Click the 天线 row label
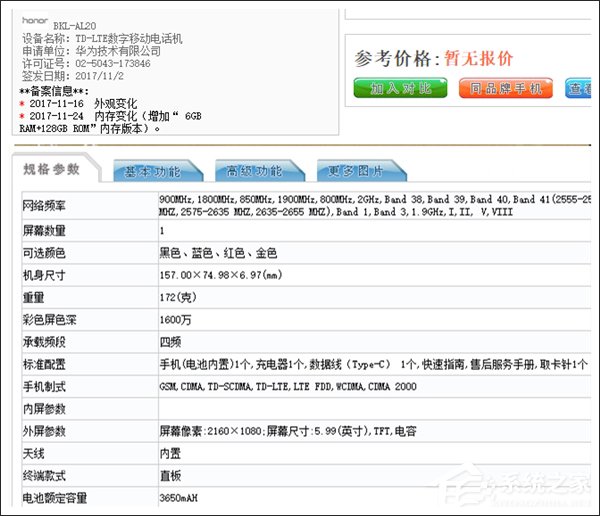This screenshot has height=516, width=600. click(x=33, y=454)
